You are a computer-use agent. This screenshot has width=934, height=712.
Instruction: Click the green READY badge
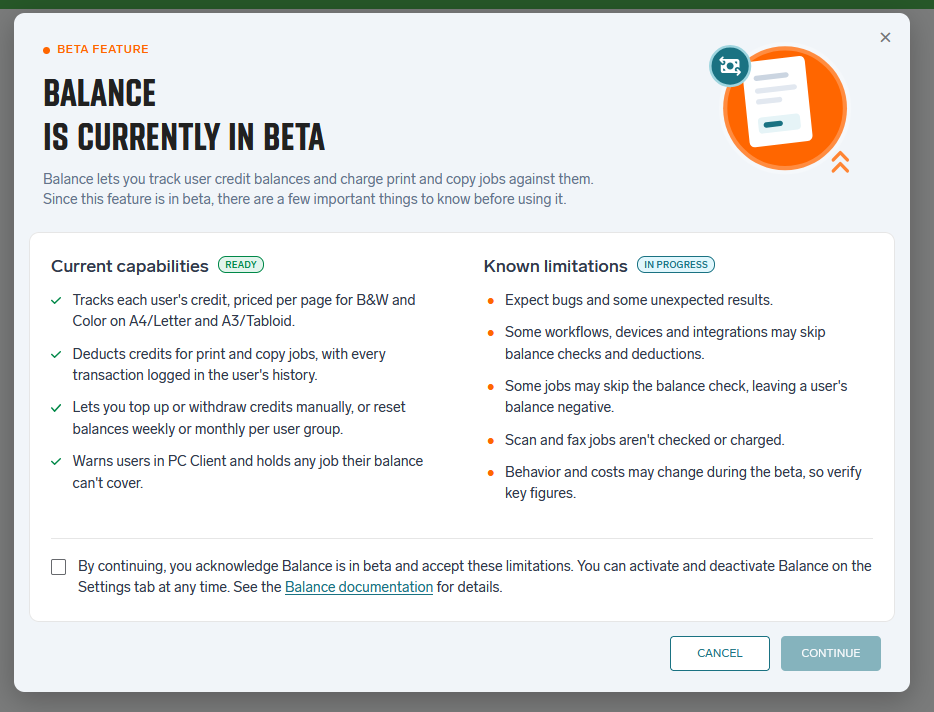click(241, 265)
